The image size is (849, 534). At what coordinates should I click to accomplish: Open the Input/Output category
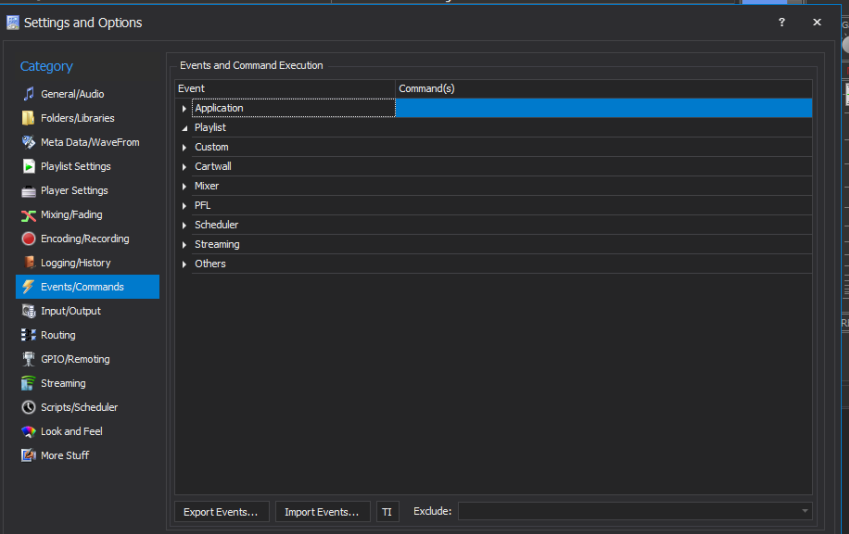pyautogui.click(x=71, y=311)
